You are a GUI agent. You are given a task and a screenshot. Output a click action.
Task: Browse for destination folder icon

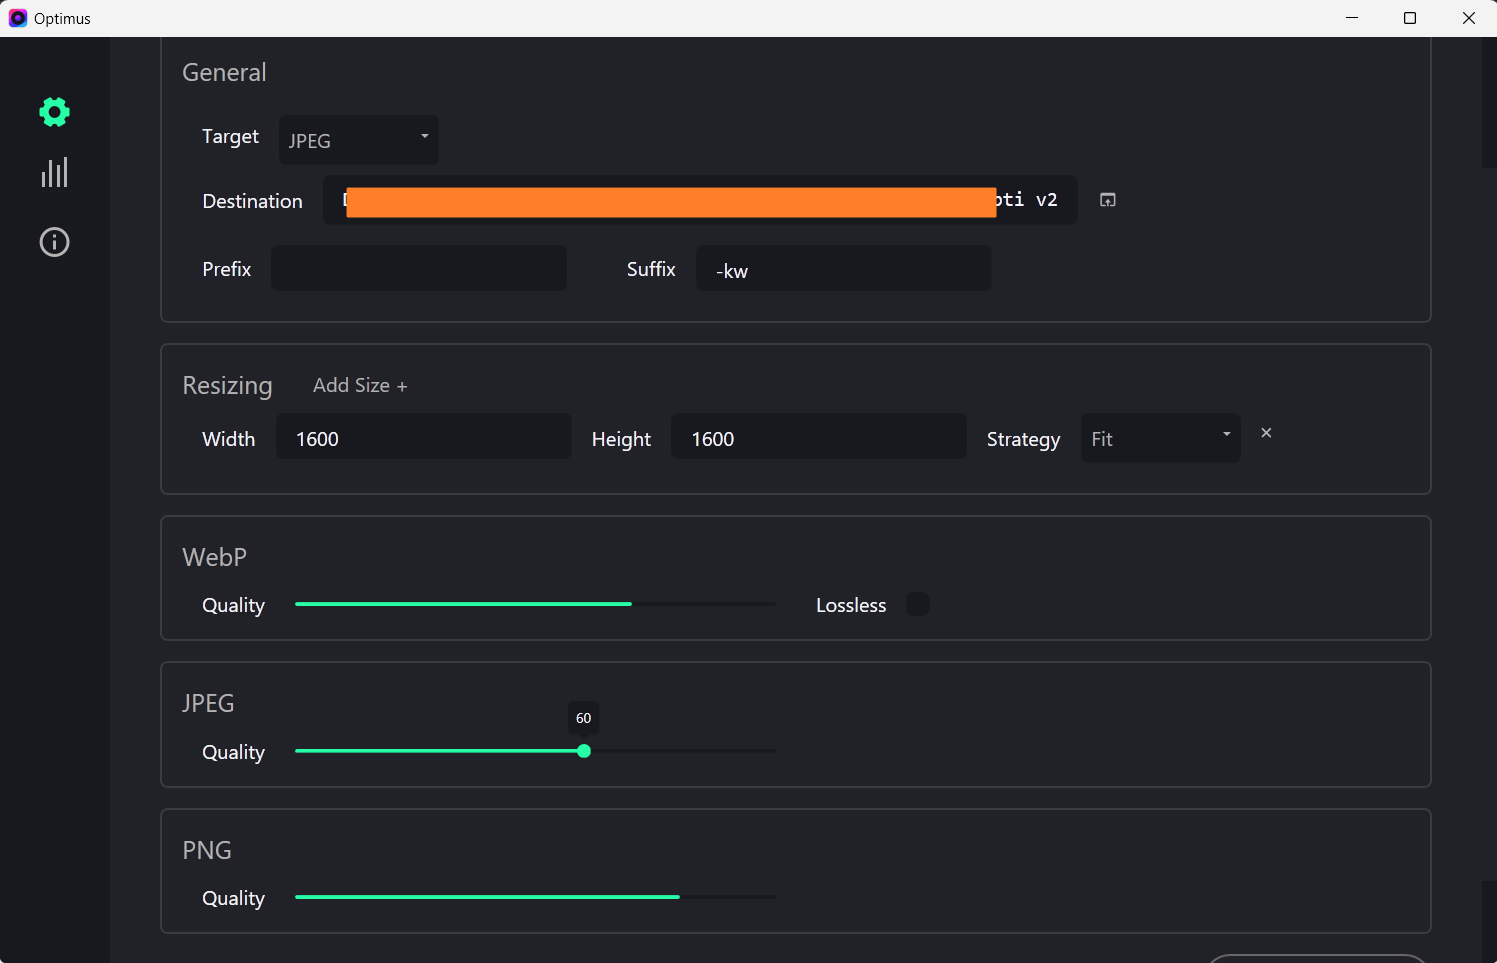(1107, 200)
